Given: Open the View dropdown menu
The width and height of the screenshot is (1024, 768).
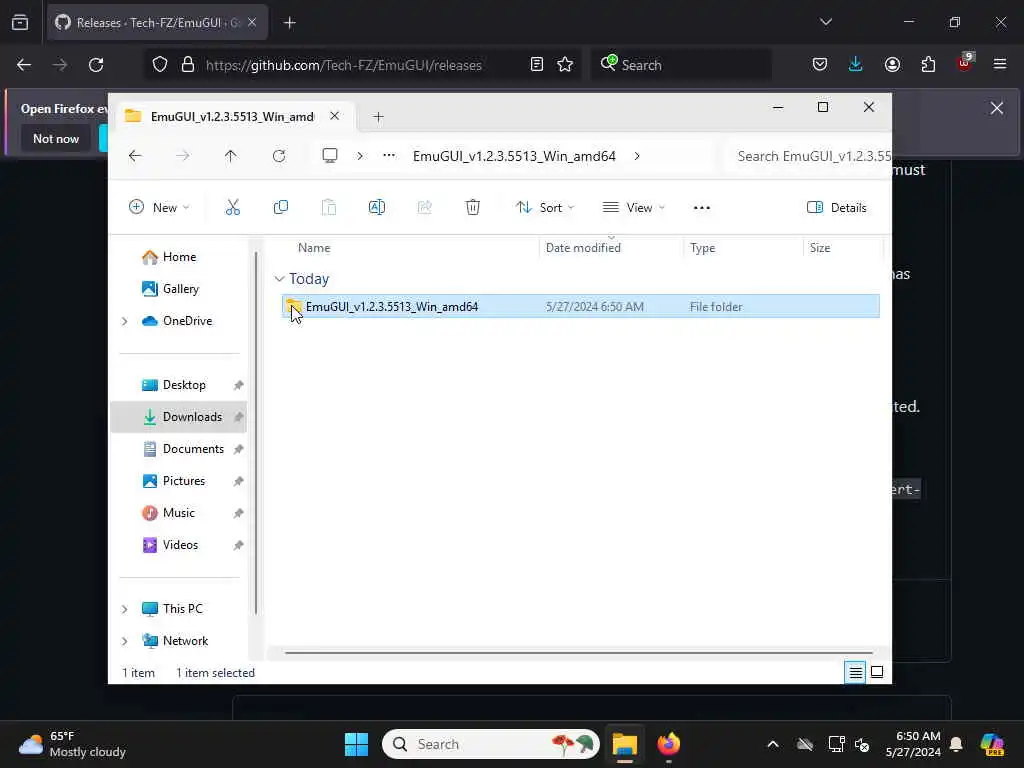Looking at the screenshot, I should click(x=633, y=208).
